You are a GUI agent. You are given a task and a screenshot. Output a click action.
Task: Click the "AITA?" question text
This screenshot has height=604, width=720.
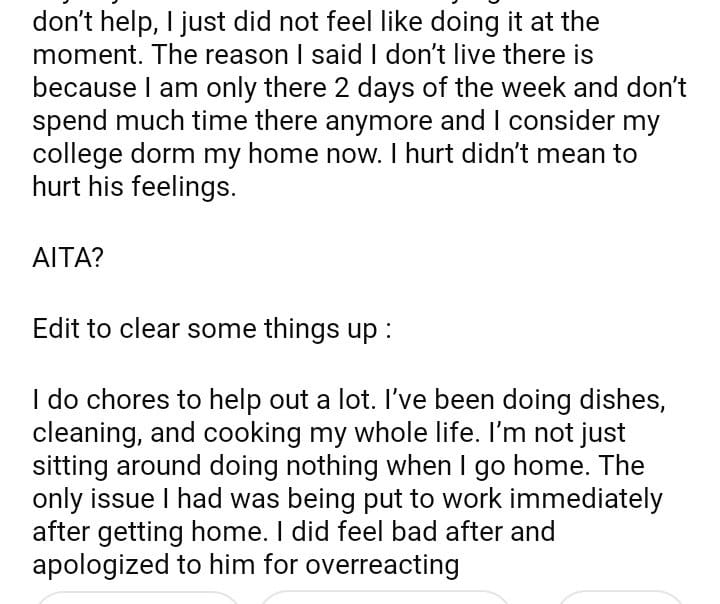click(x=68, y=256)
